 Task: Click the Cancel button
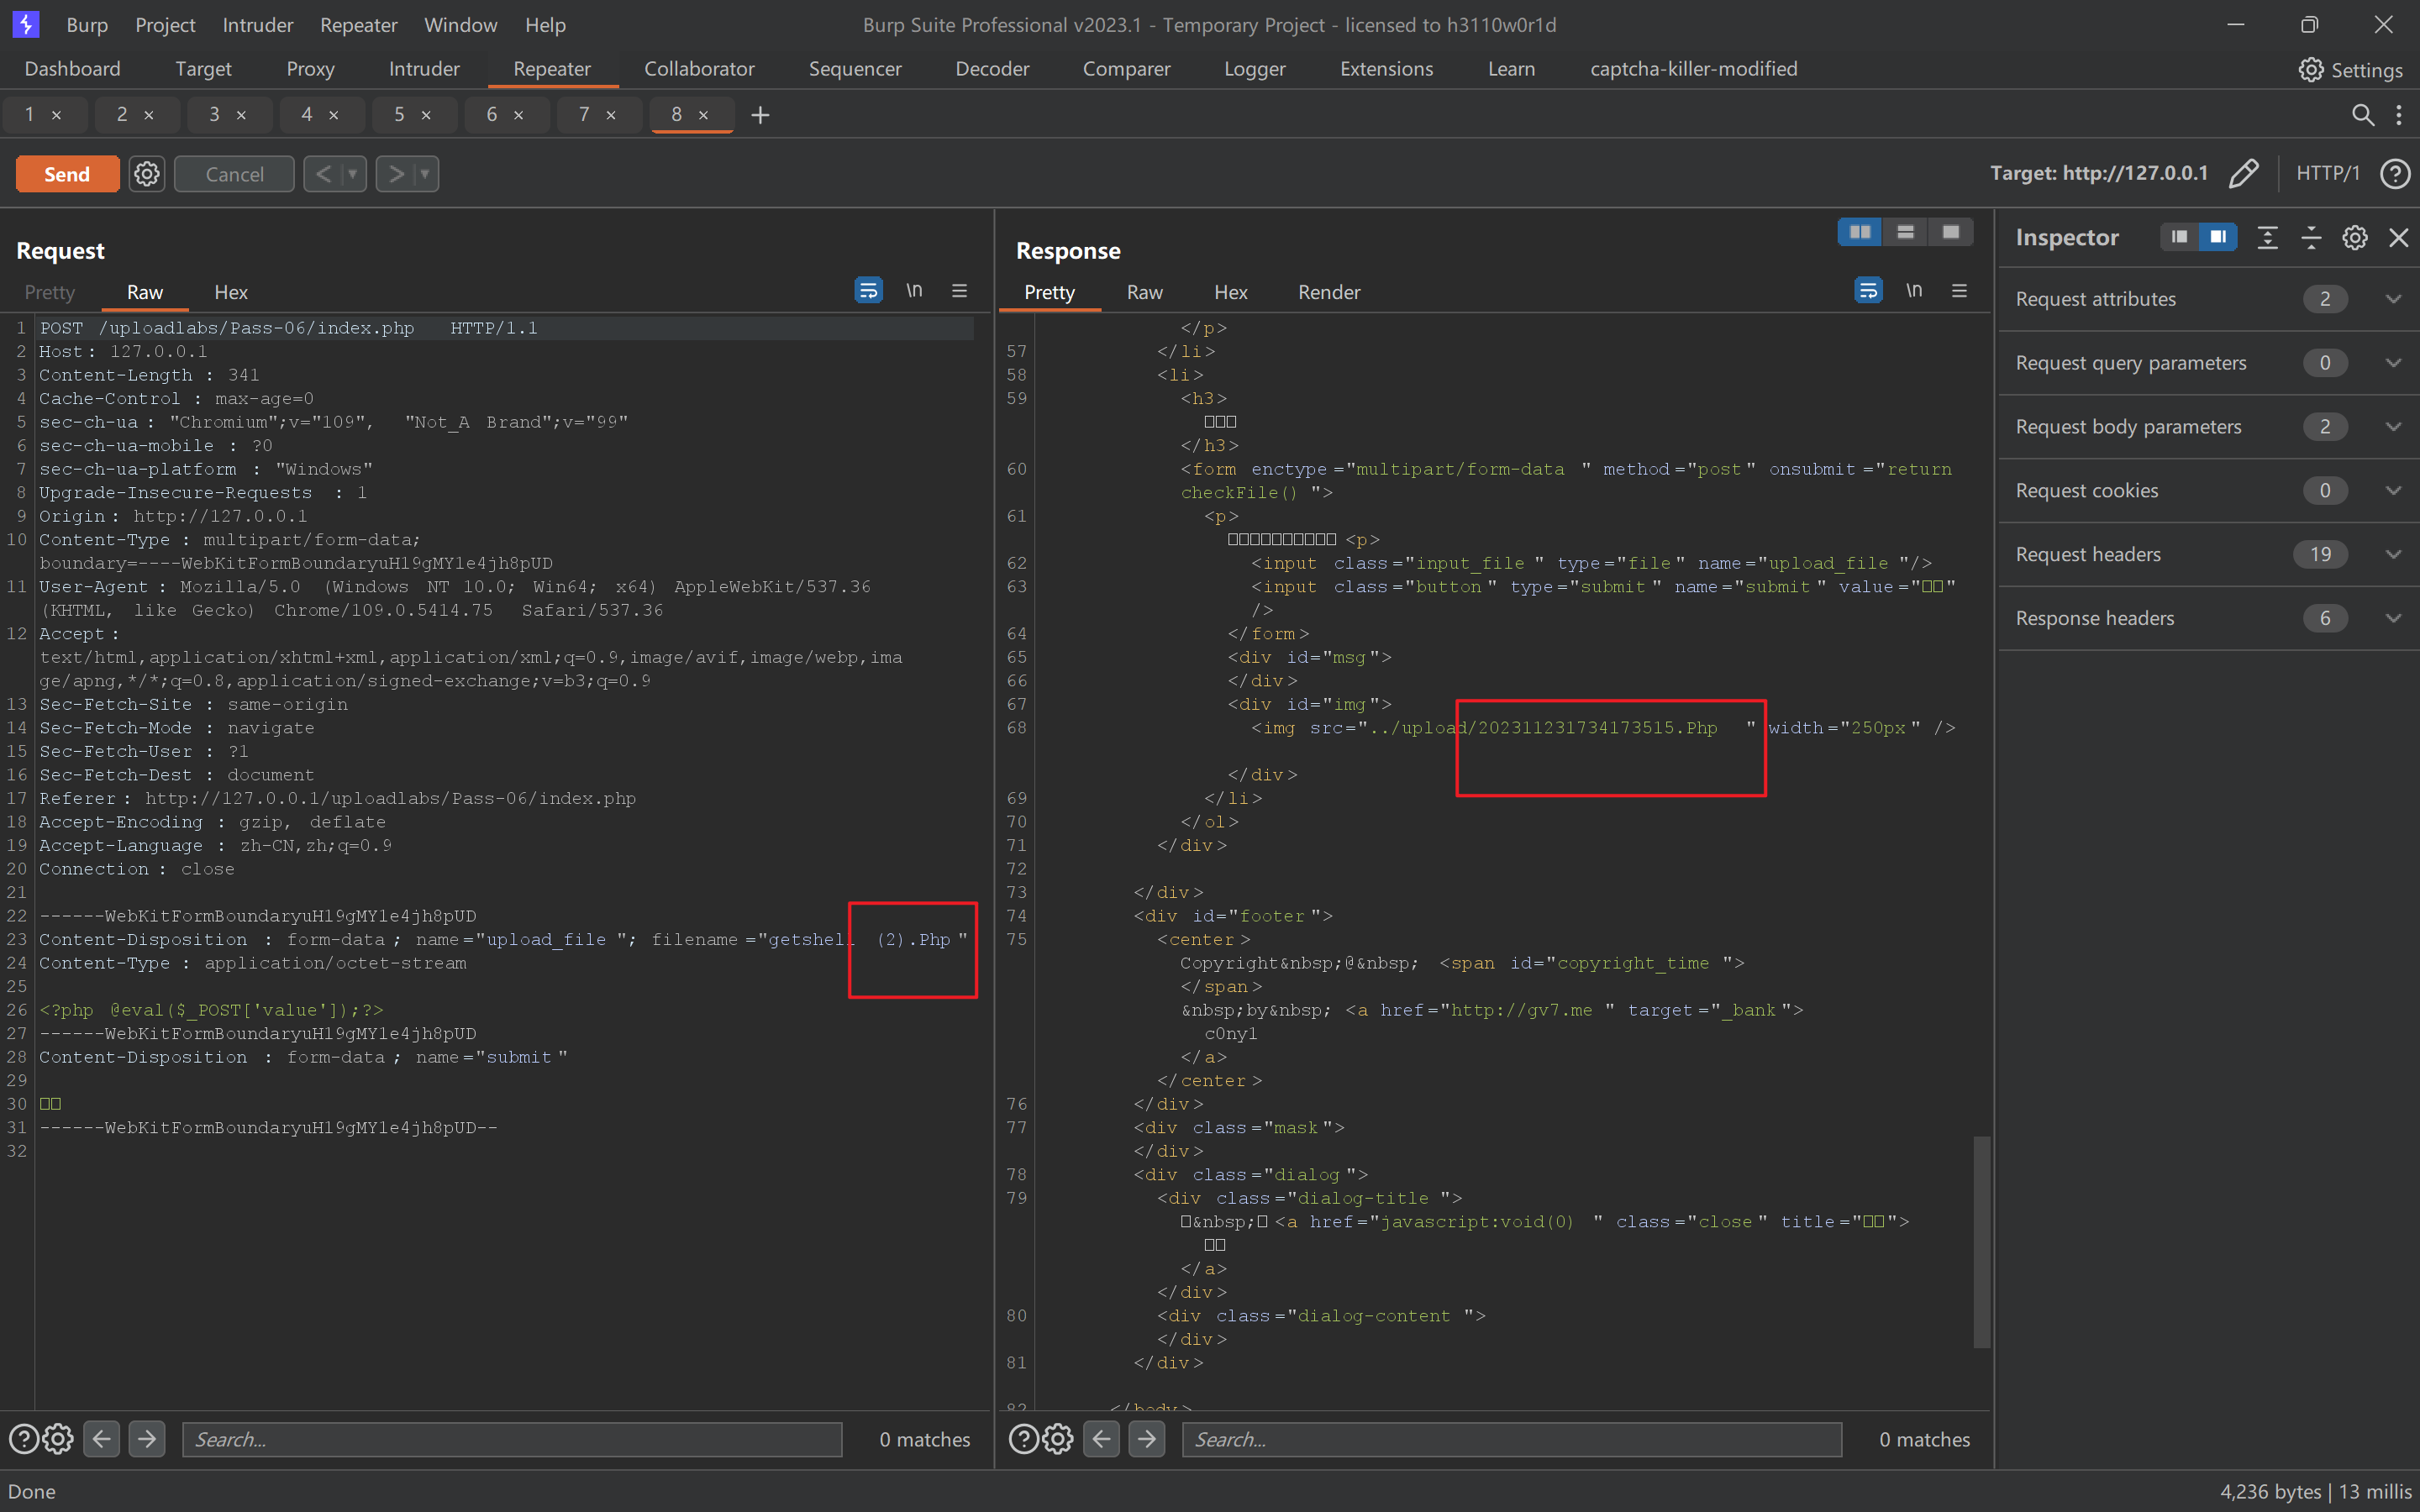234,174
